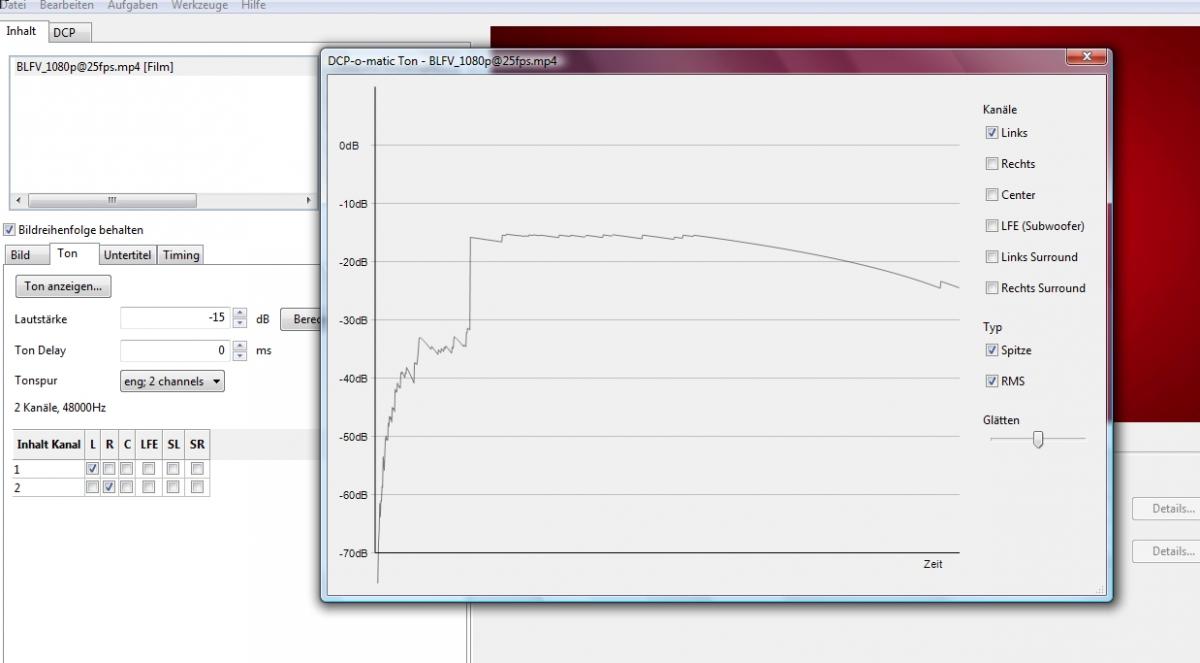This screenshot has height=663, width=1200.
Task: Enable LFE (Subwoofer) channel checkbox
Action: click(x=992, y=226)
